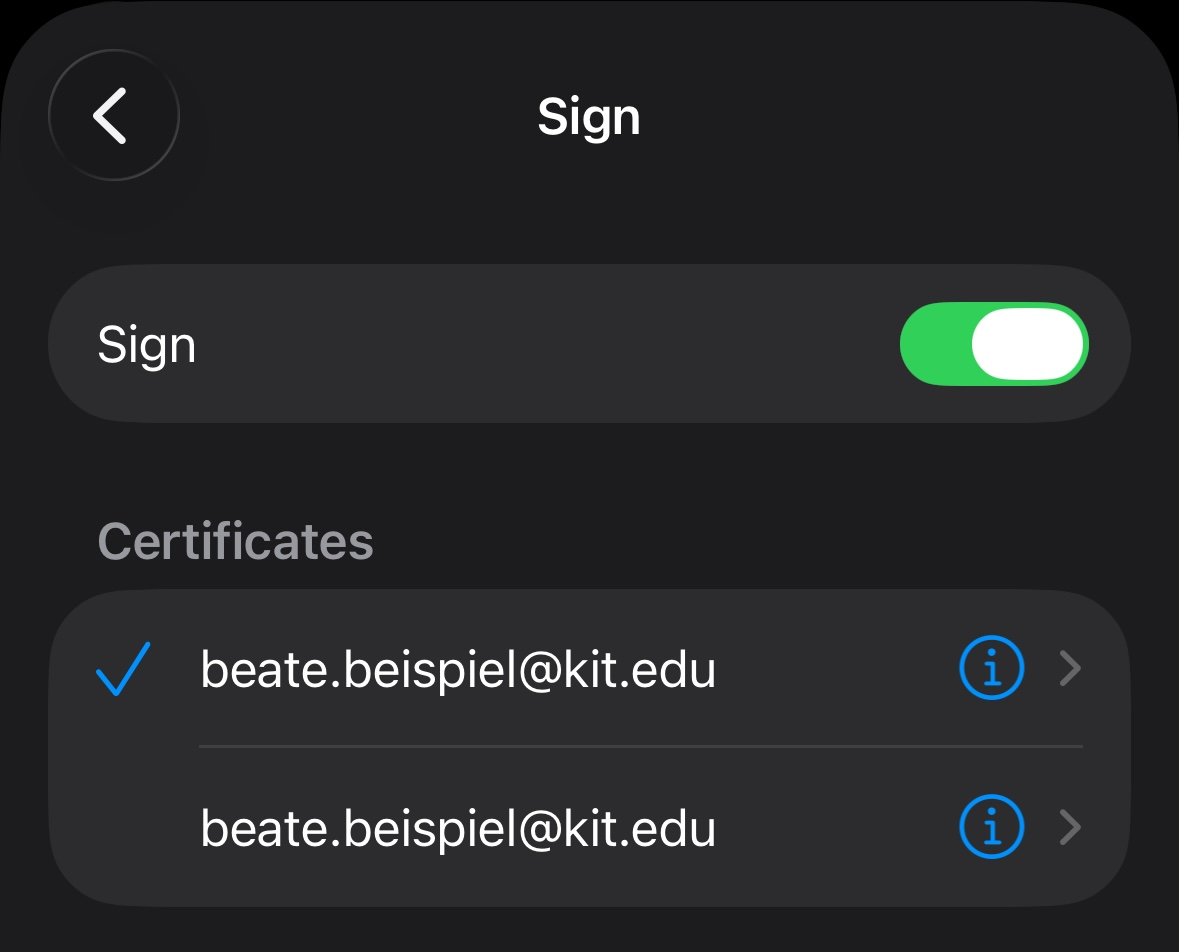
Task: Go back using the top-left arrow
Action: coord(113,116)
